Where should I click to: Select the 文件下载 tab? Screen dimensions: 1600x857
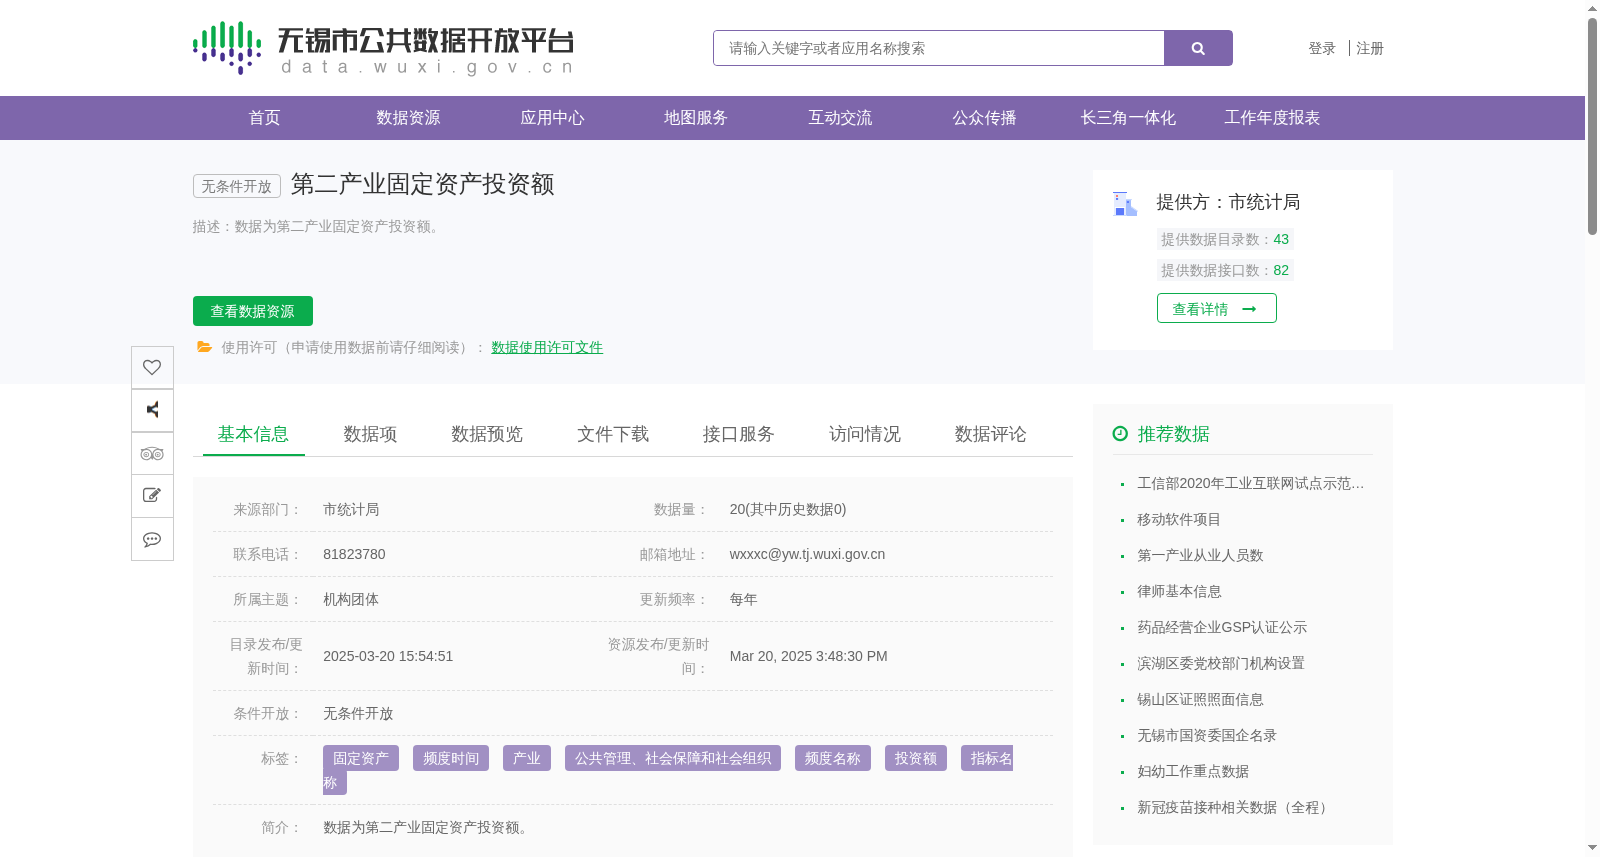pyautogui.click(x=613, y=434)
